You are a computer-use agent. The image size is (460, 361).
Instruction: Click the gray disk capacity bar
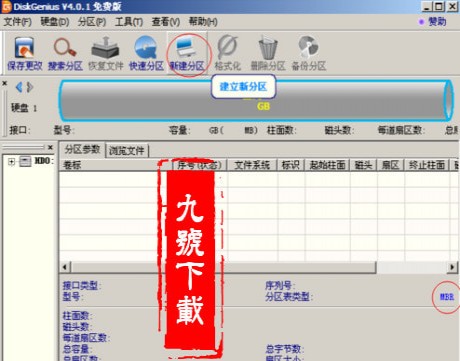(x=256, y=100)
